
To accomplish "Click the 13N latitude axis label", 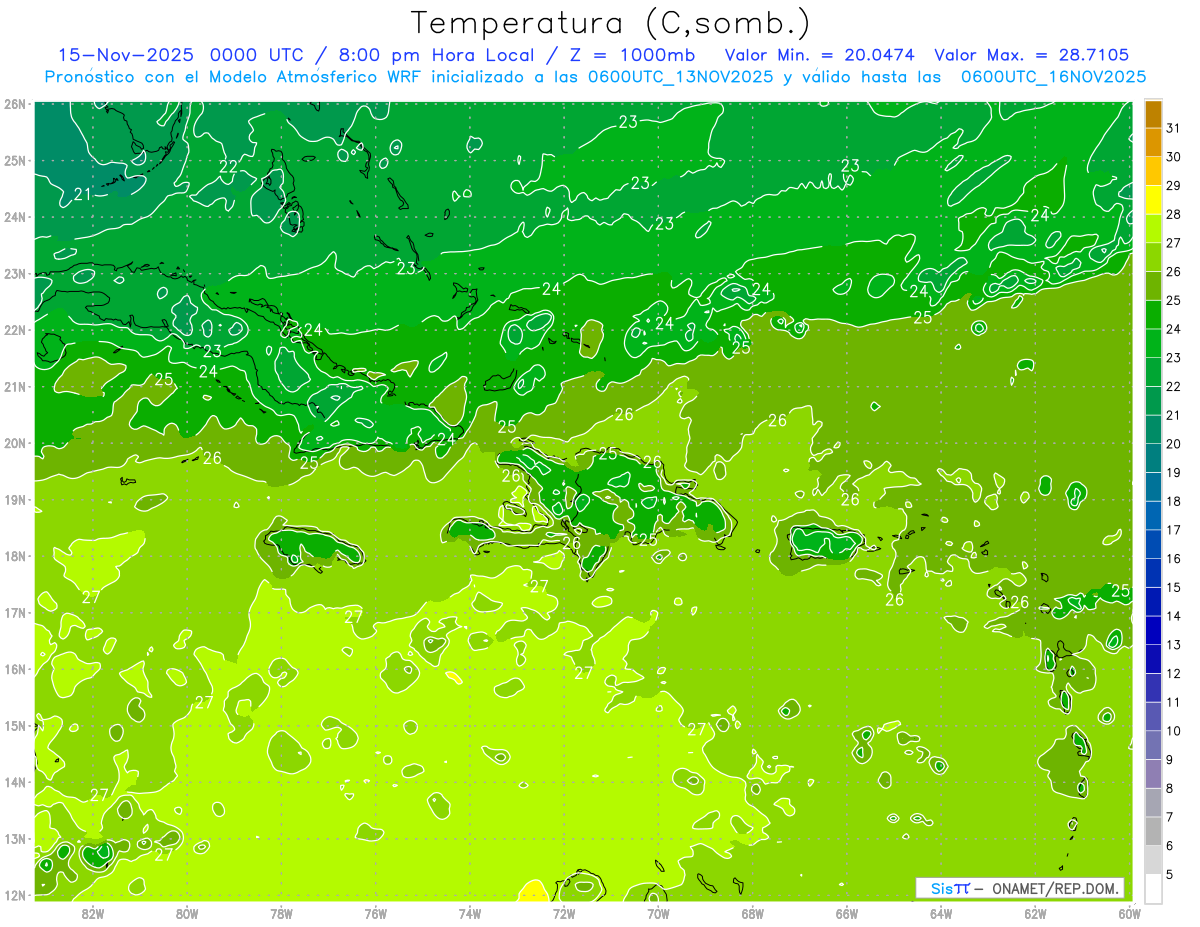I will point(14,838).
